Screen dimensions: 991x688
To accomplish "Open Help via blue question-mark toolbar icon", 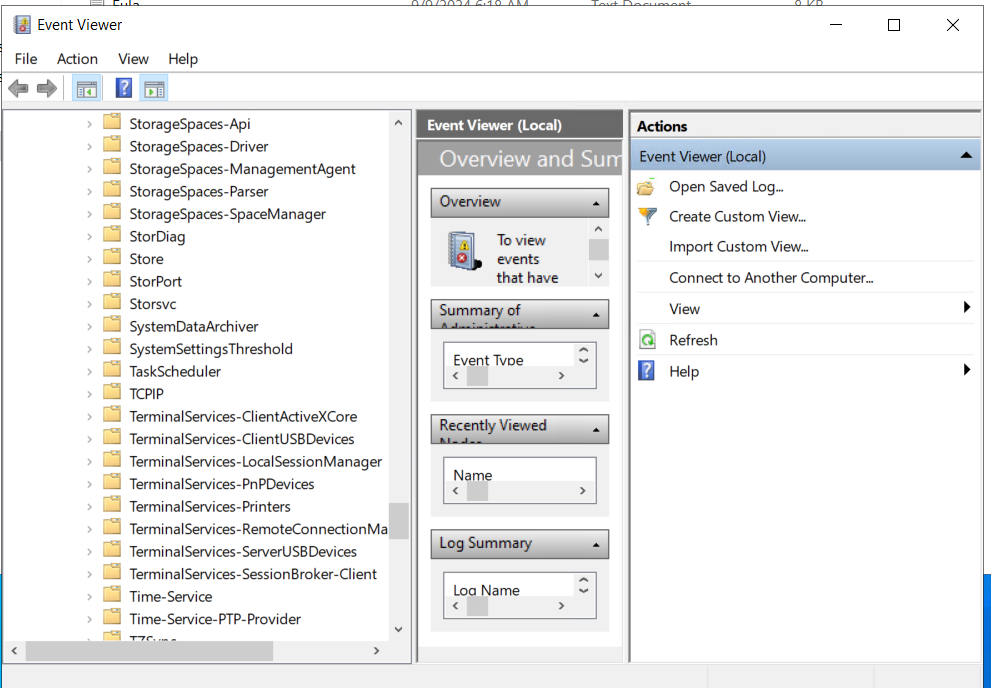I will coord(124,88).
